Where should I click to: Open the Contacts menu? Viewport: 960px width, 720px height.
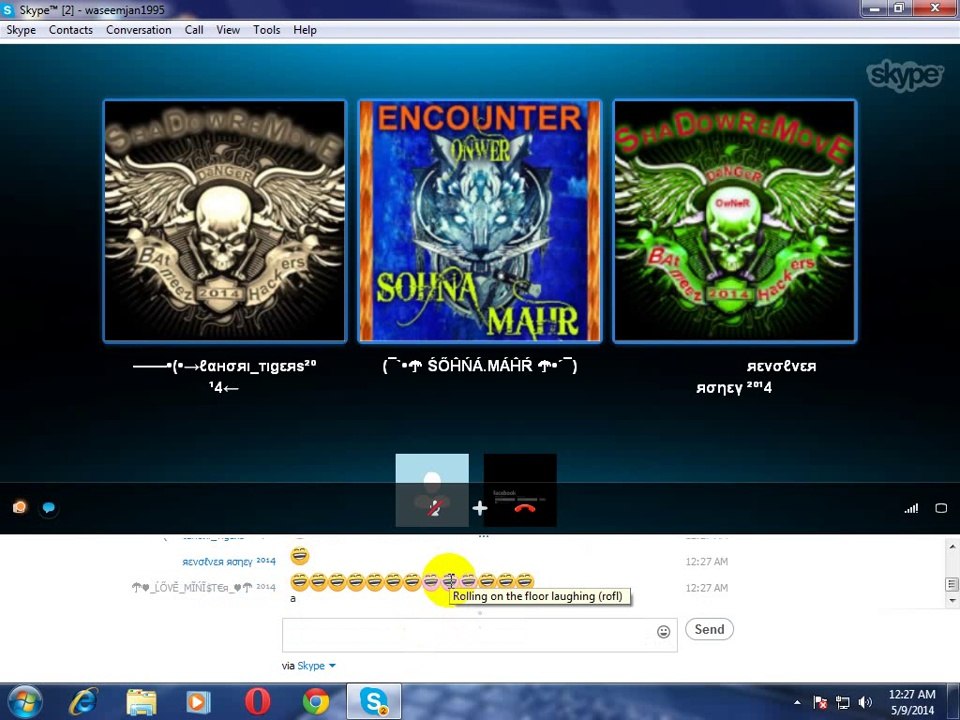tap(71, 29)
